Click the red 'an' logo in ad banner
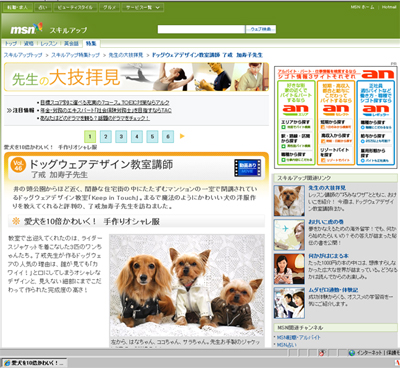The height and width of the screenshot is (368, 400). click(377, 74)
